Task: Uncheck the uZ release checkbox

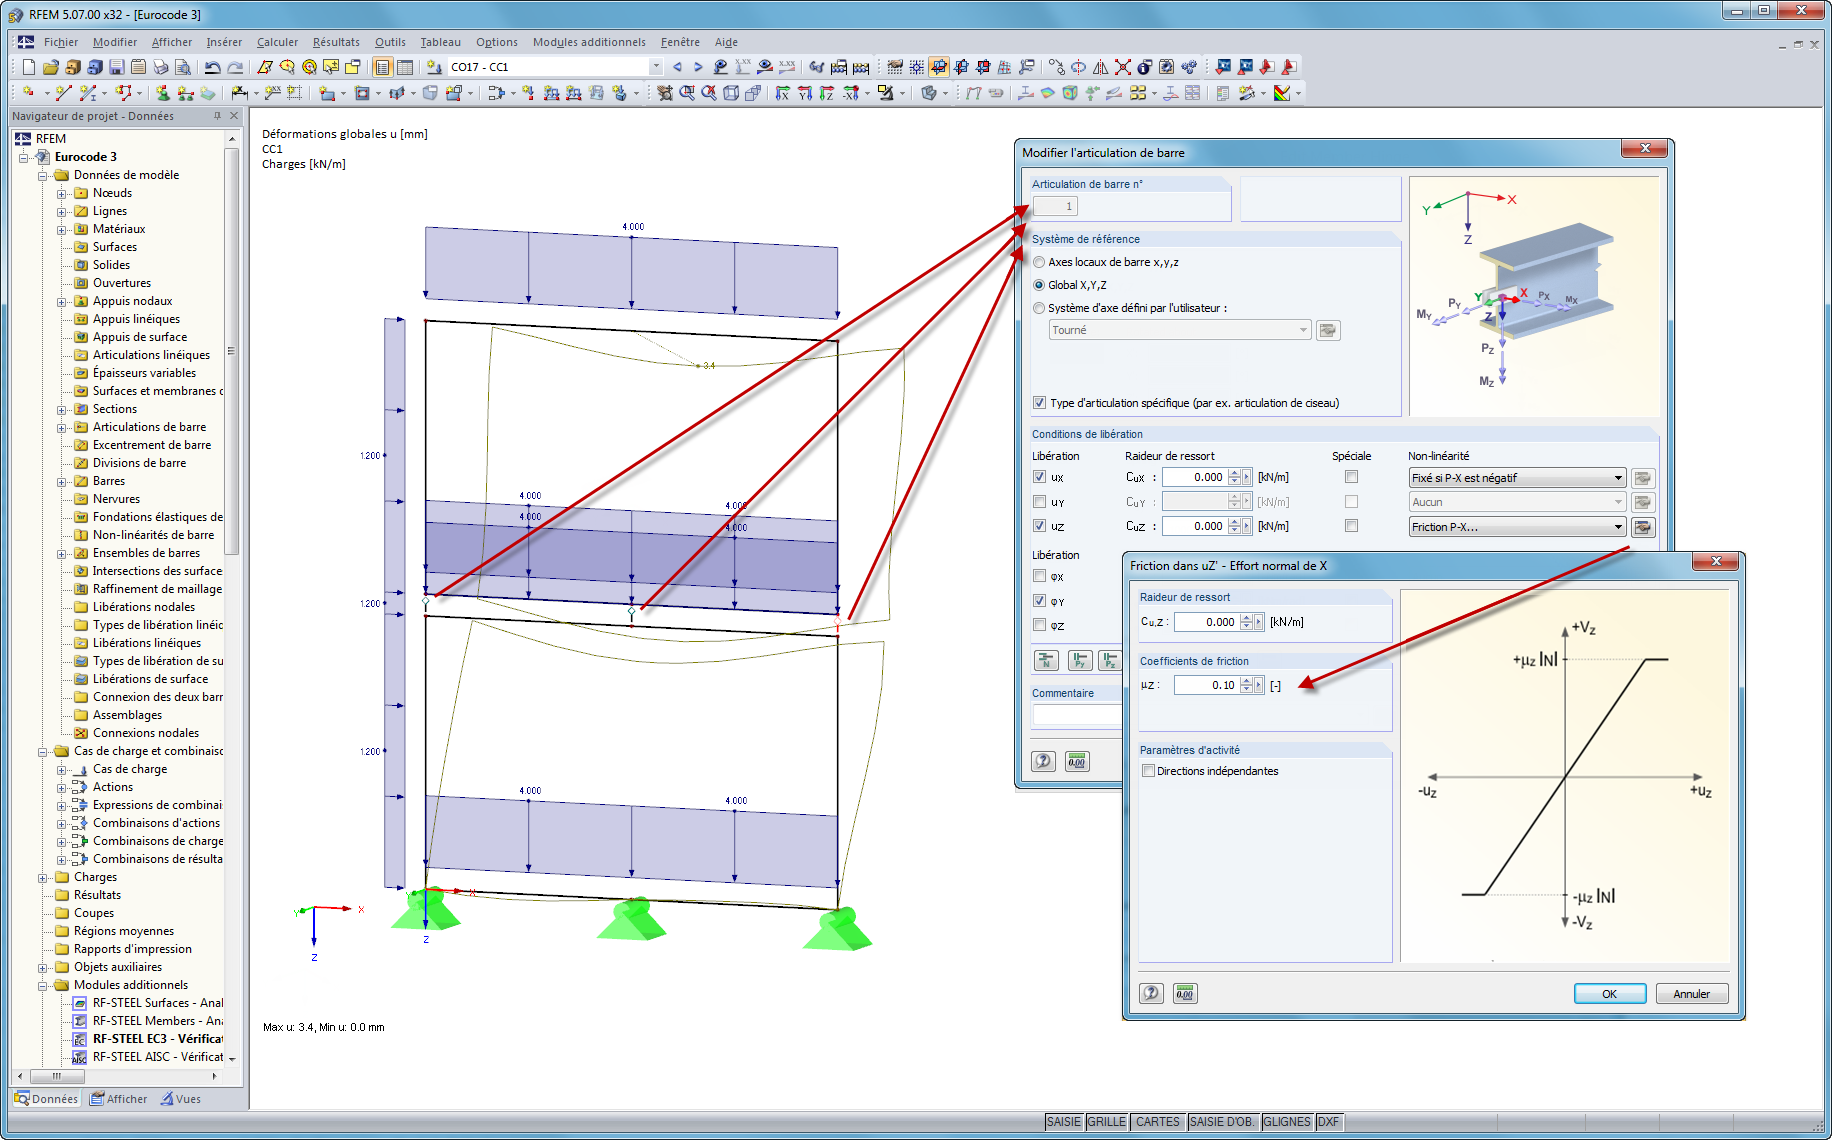Action: (x=1040, y=526)
